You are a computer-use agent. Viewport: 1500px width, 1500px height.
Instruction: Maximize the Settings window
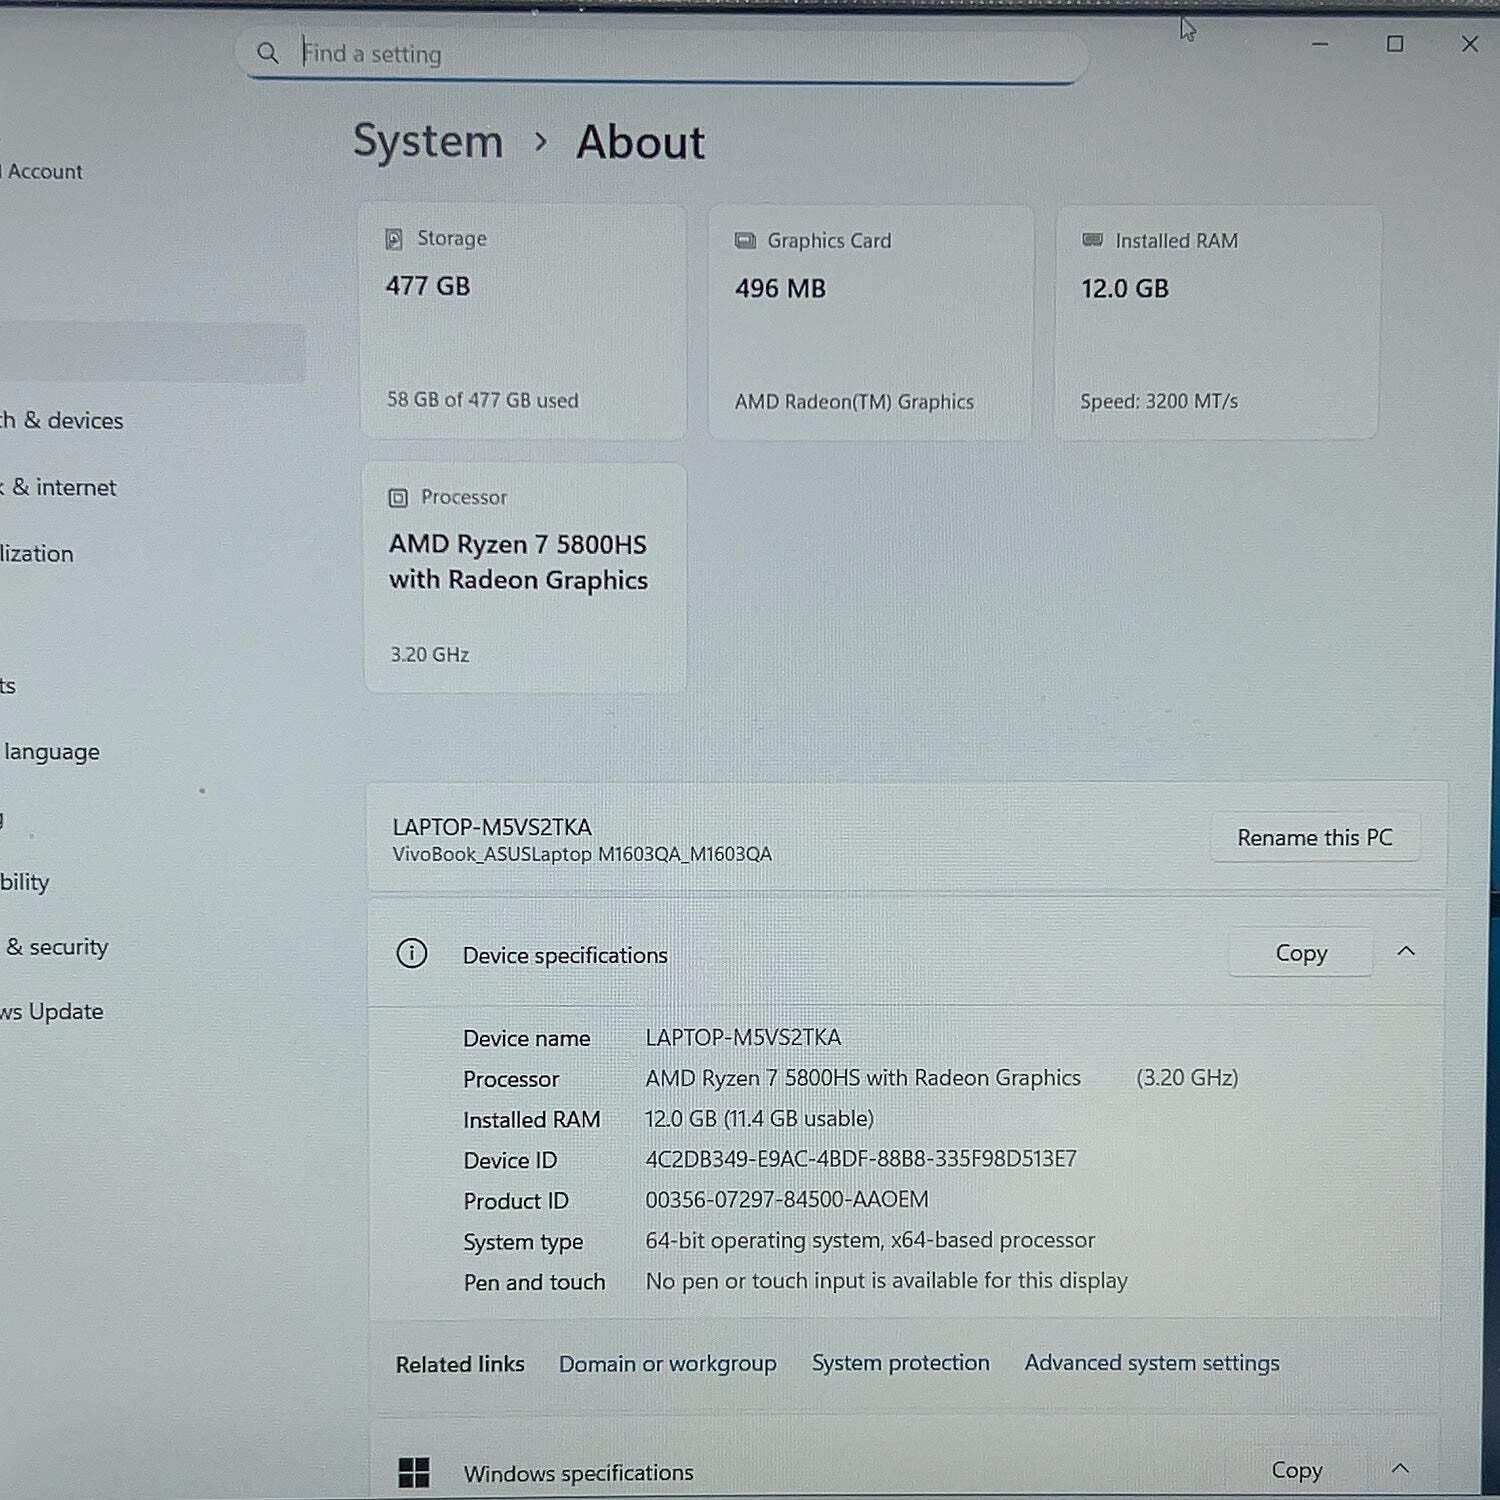click(x=1395, y=44)
